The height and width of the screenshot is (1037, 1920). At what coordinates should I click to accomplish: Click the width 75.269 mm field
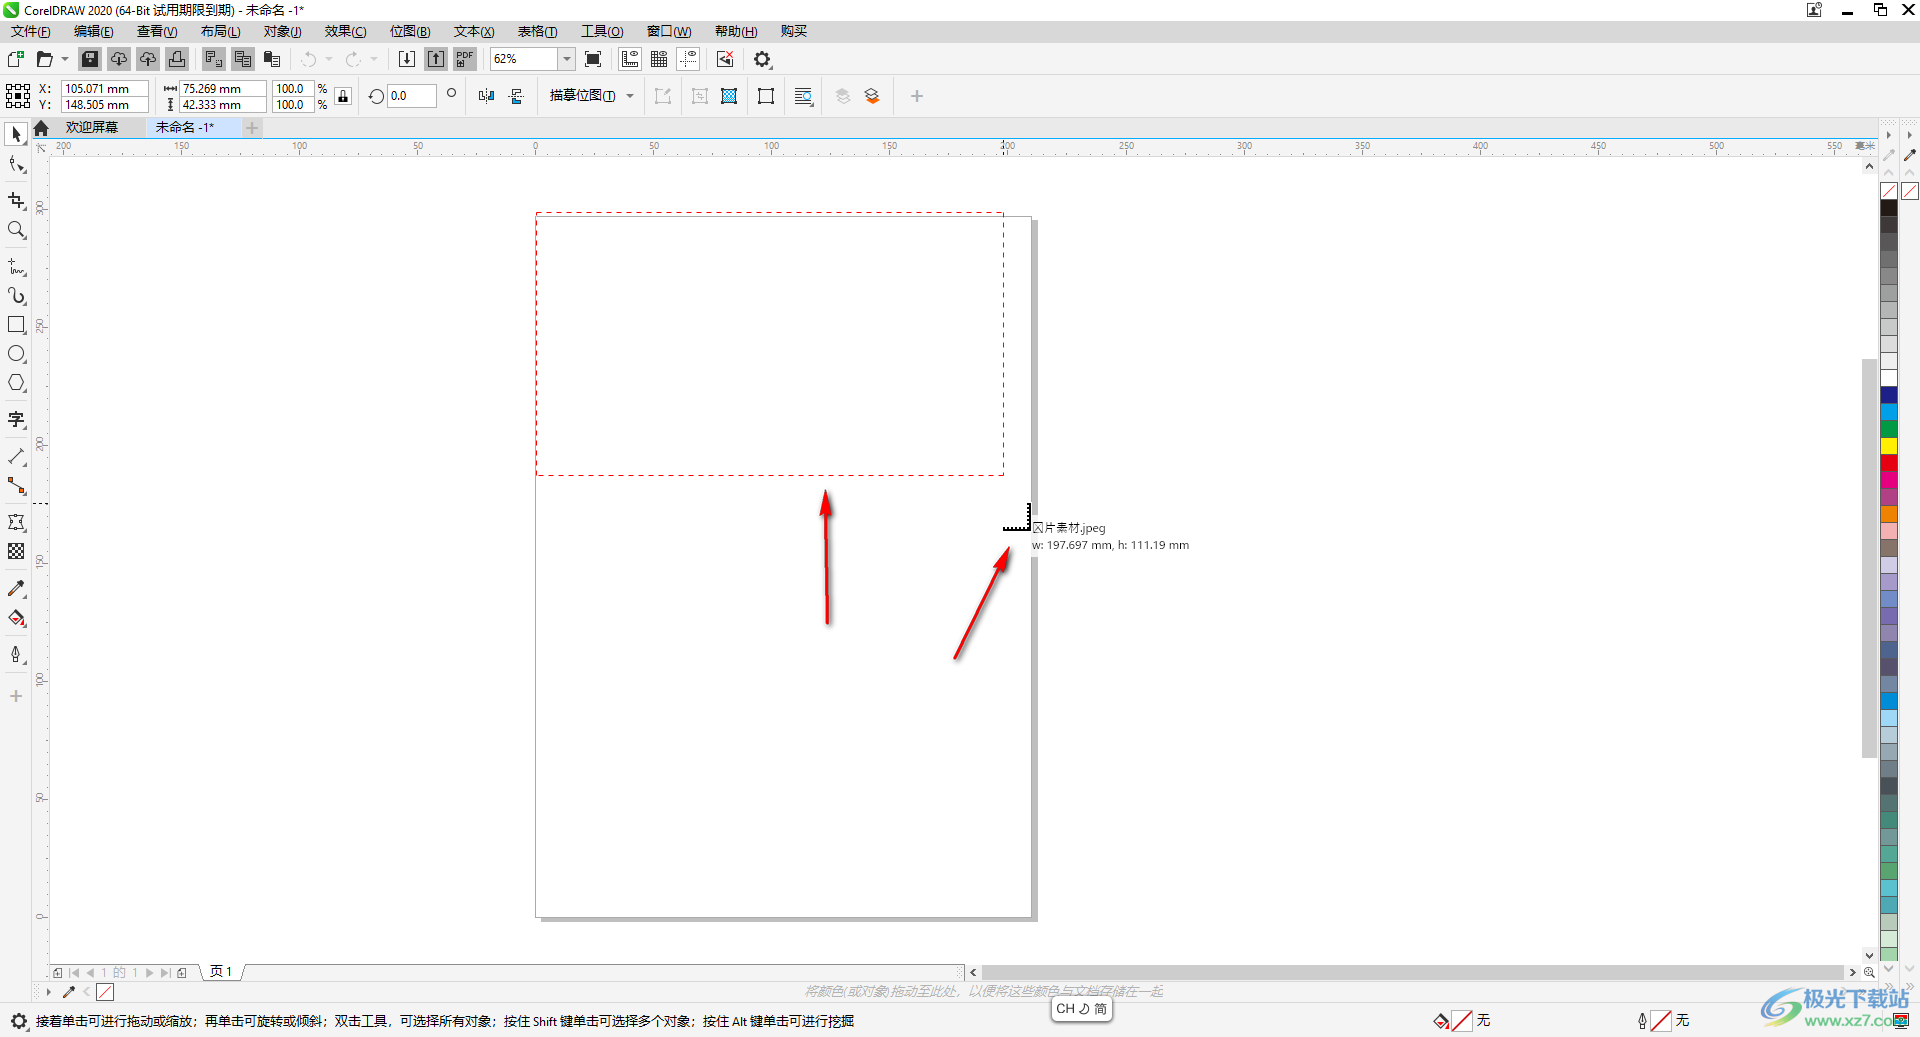coord(222,88)
